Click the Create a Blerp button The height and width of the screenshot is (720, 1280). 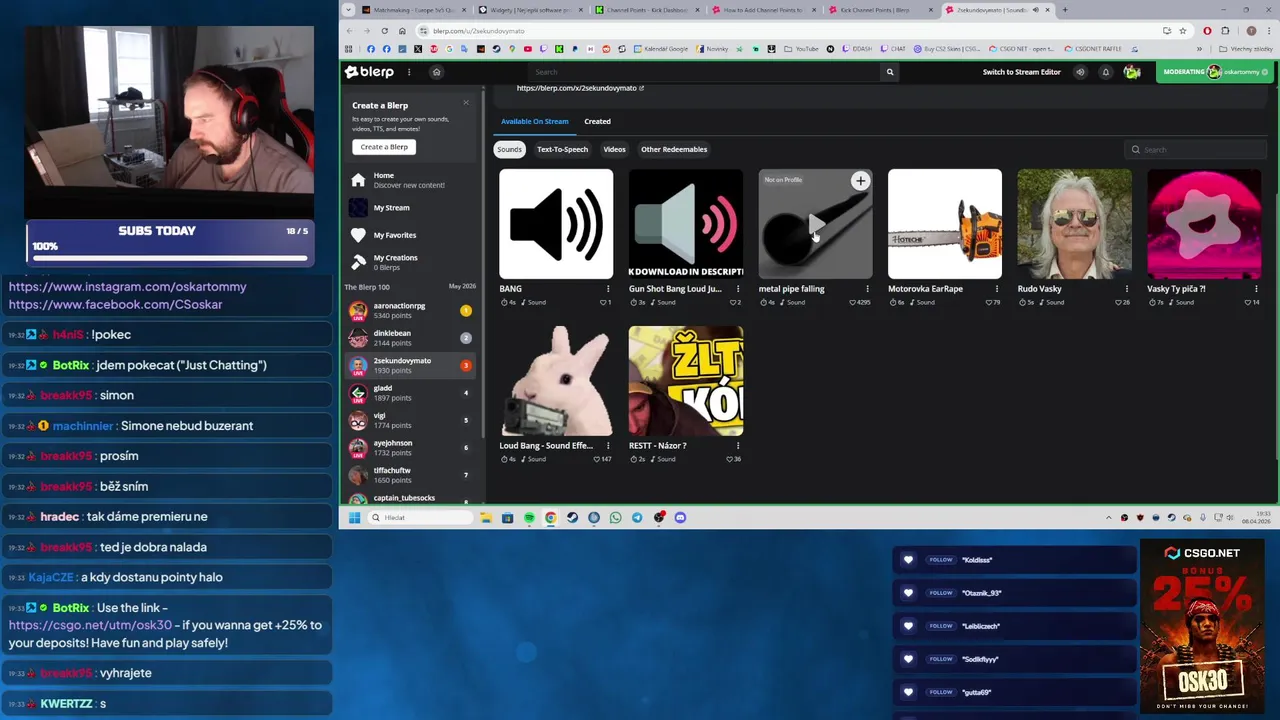[384, 147]
